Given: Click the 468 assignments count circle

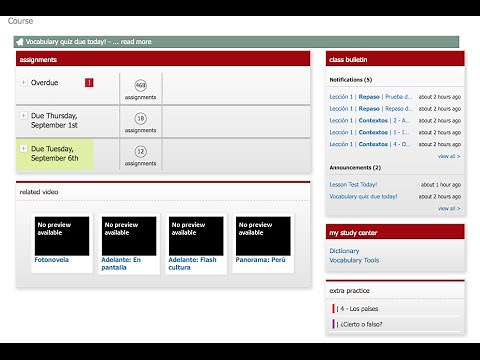Looking at the screenshot, I should pyautogui.click(x=141, y=85).
